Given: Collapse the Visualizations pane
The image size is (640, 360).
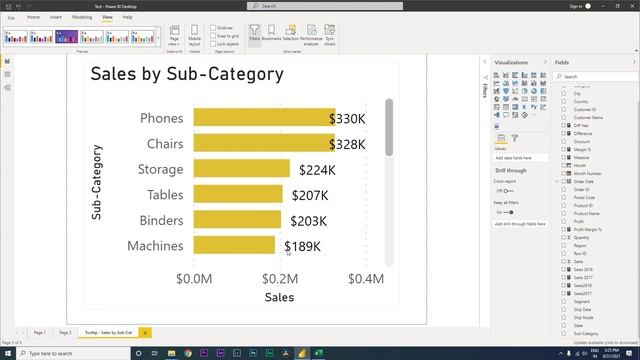Looking at the screenshot, I should pyautogui.click(x=545, y=62).
